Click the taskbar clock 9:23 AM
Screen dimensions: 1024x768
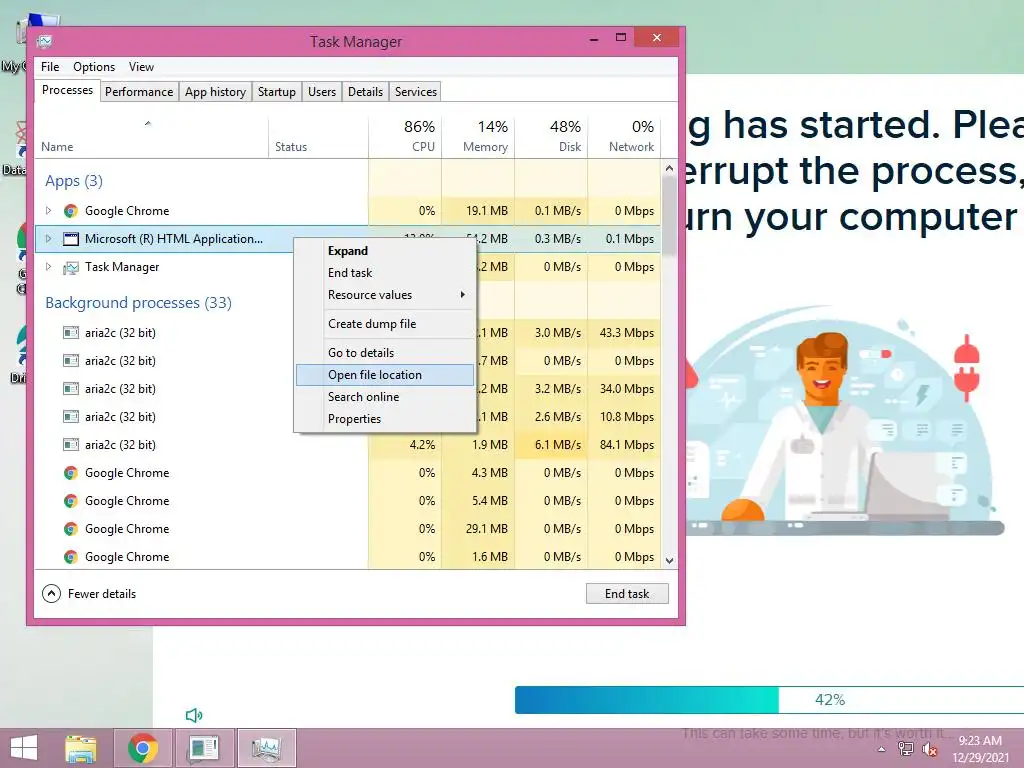tap(980, 741)
